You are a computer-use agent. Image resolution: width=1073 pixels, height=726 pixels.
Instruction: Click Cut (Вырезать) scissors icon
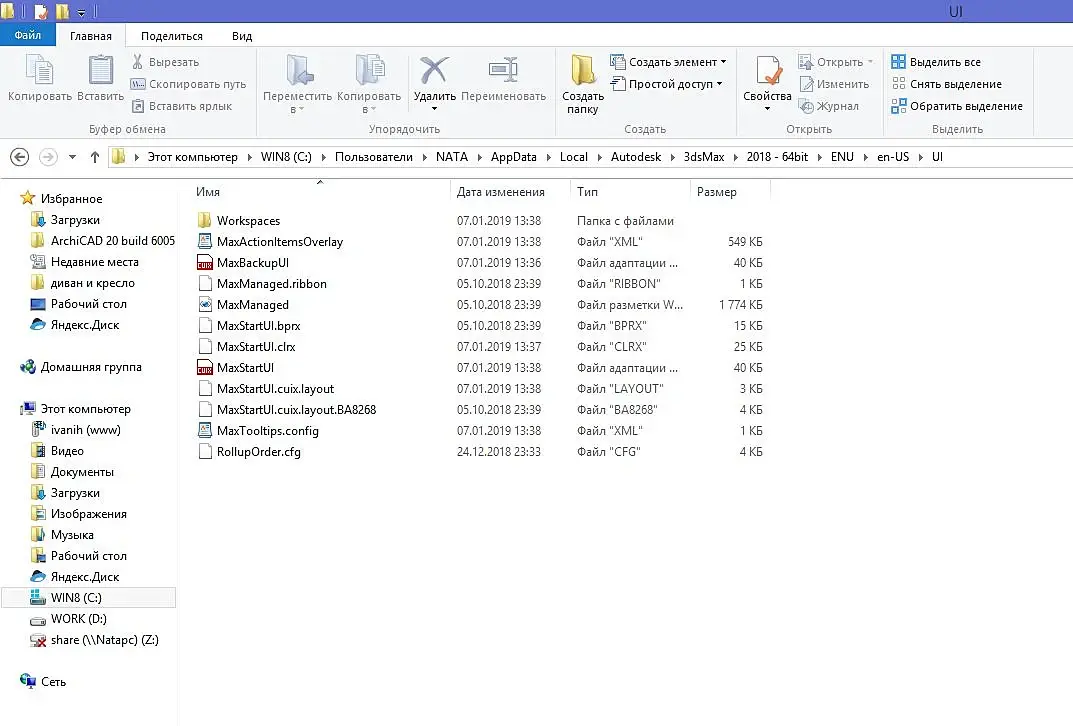coord(138,62)
